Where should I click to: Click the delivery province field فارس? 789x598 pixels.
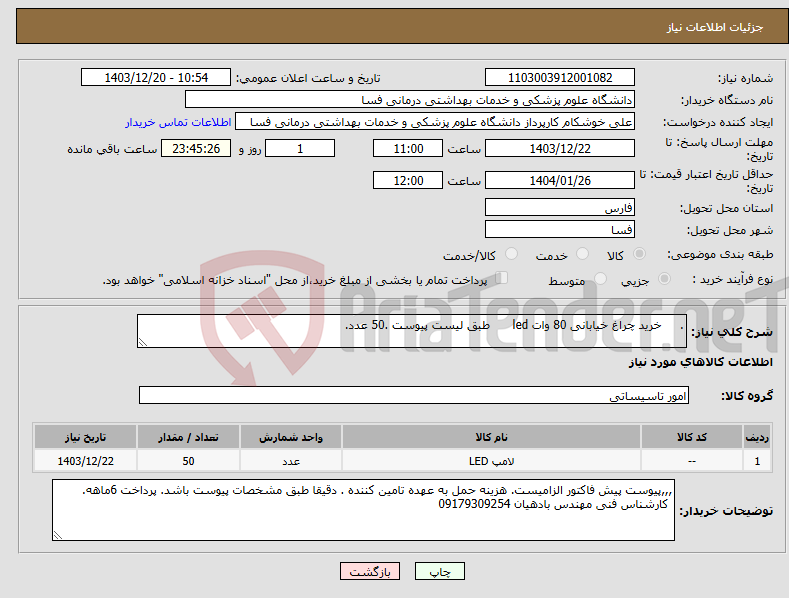coord(560,207)
